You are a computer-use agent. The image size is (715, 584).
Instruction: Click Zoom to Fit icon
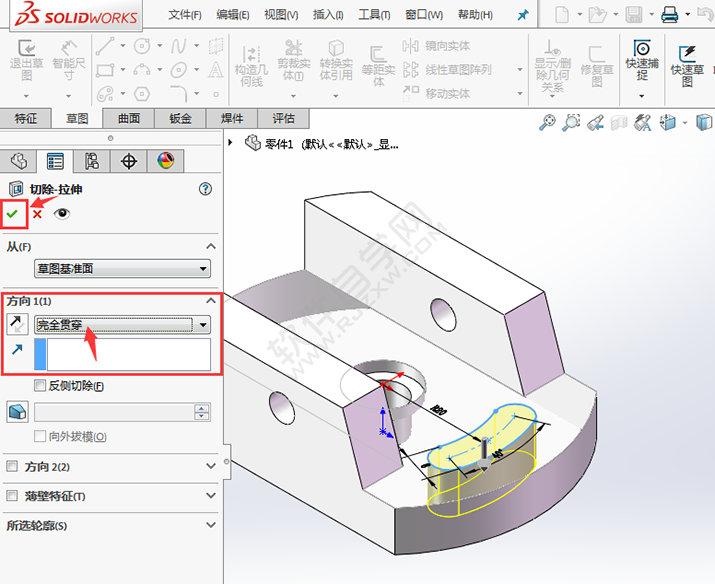point(548,123)
